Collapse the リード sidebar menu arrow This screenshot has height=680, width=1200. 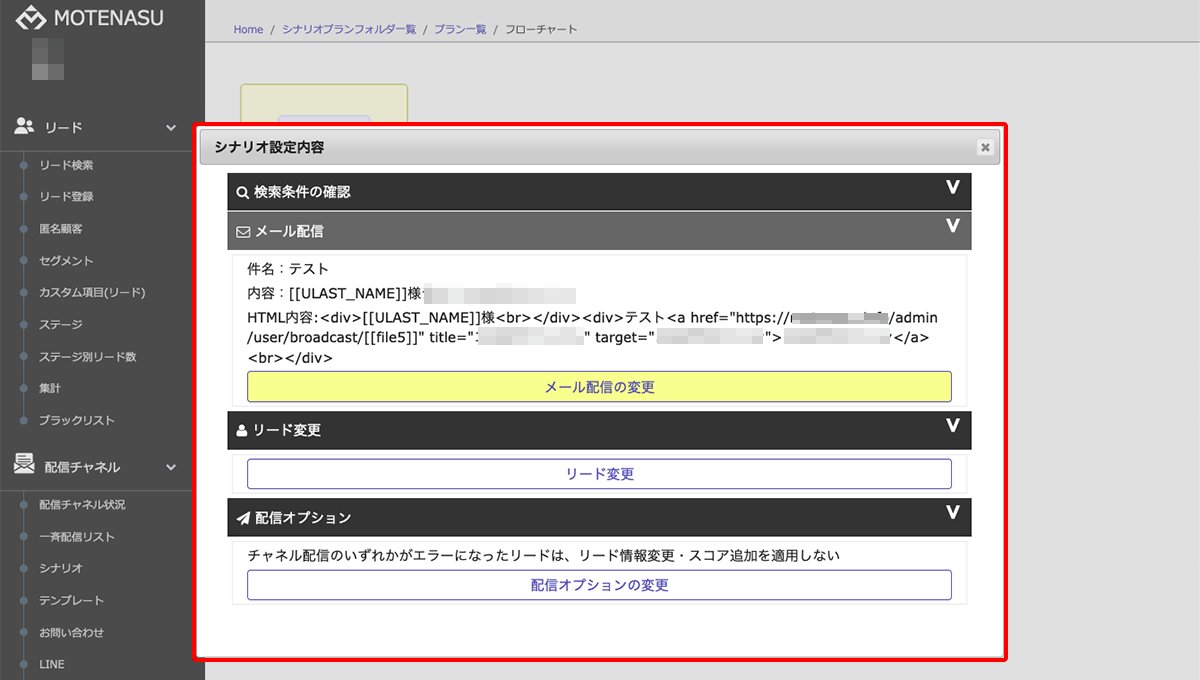pyautogui.click(x=171, y=128)
